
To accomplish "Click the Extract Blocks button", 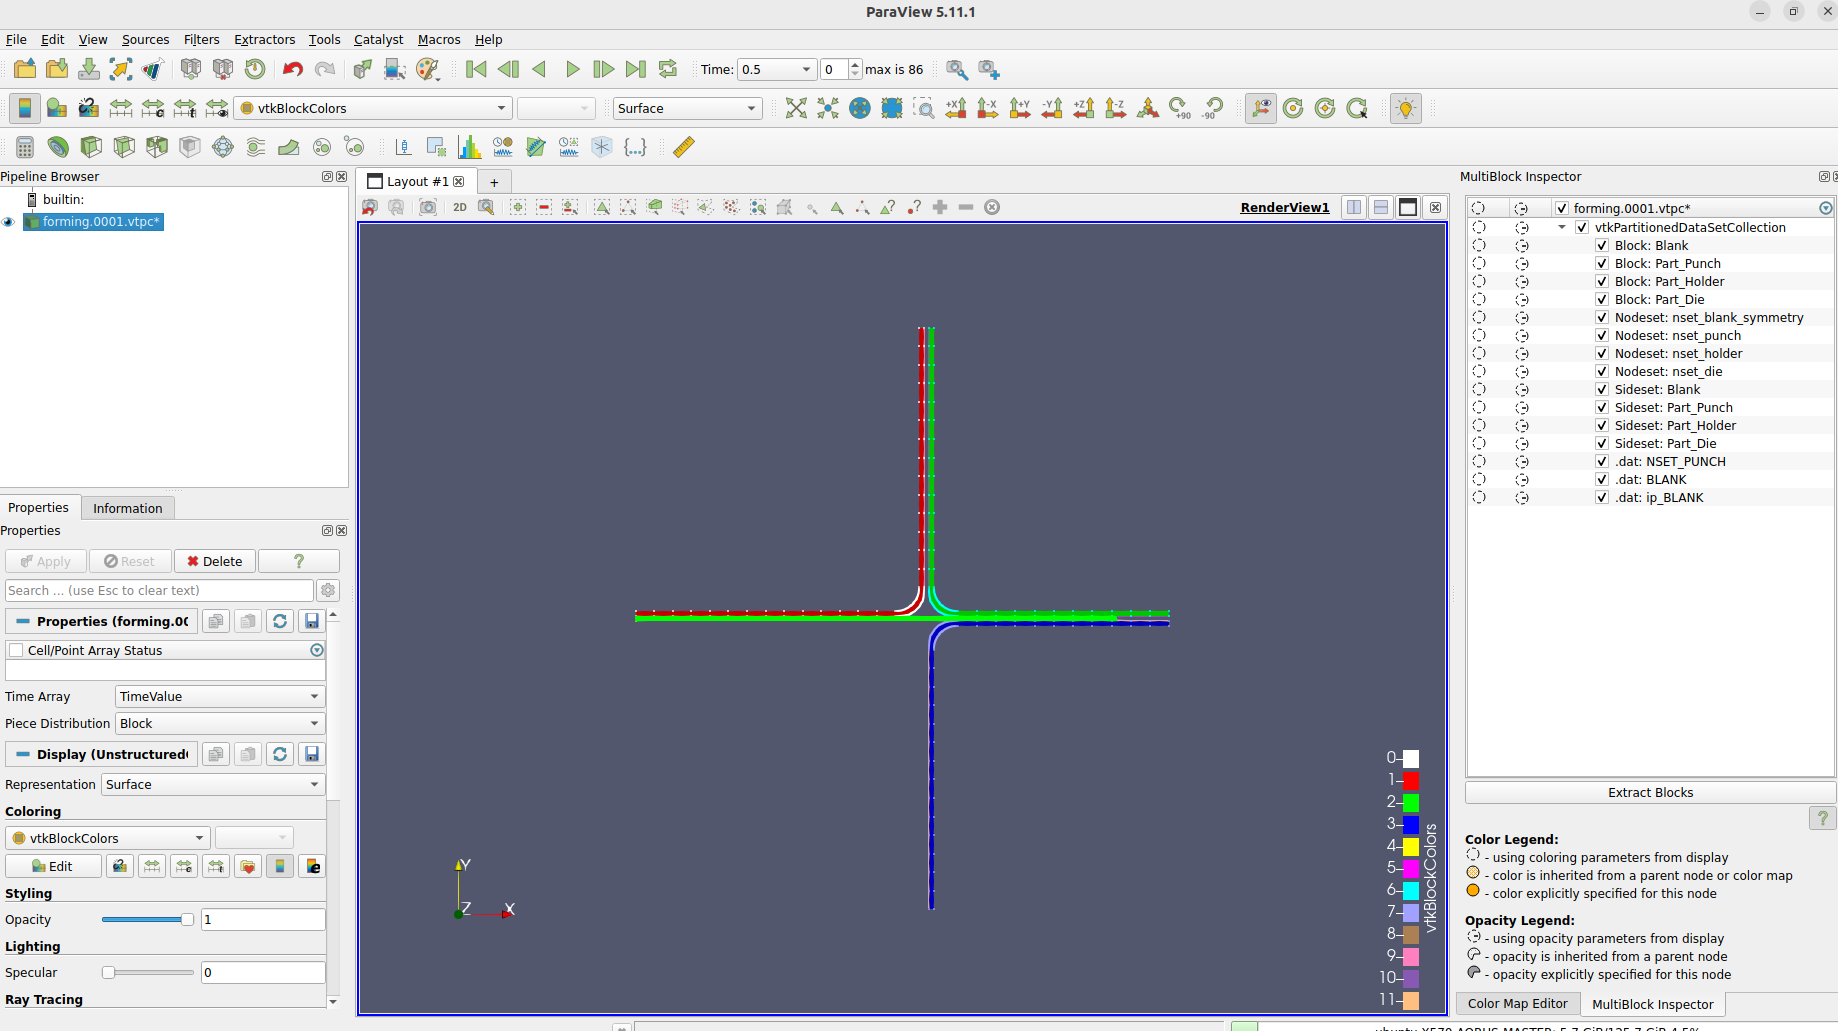I will click(1649, 793).
